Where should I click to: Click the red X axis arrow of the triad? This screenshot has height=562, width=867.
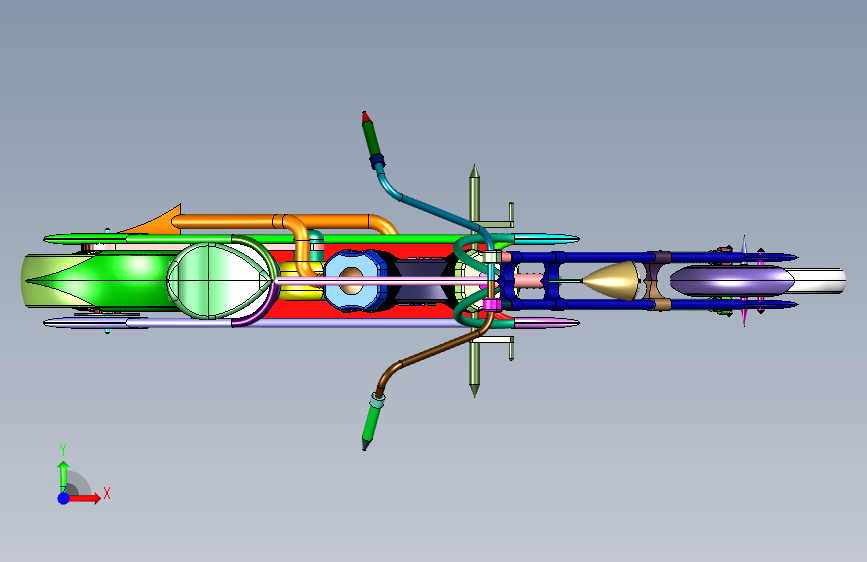84,498
